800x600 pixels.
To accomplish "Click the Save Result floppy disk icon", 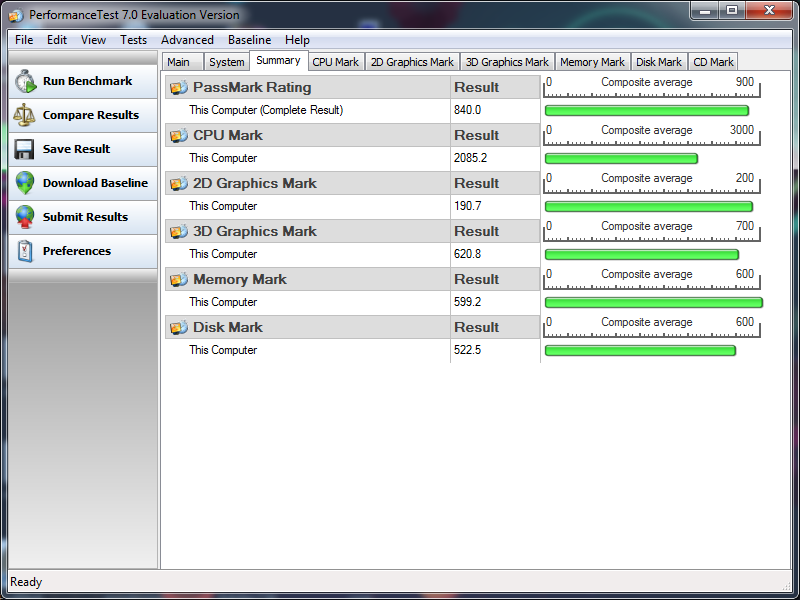I will 24,149.
